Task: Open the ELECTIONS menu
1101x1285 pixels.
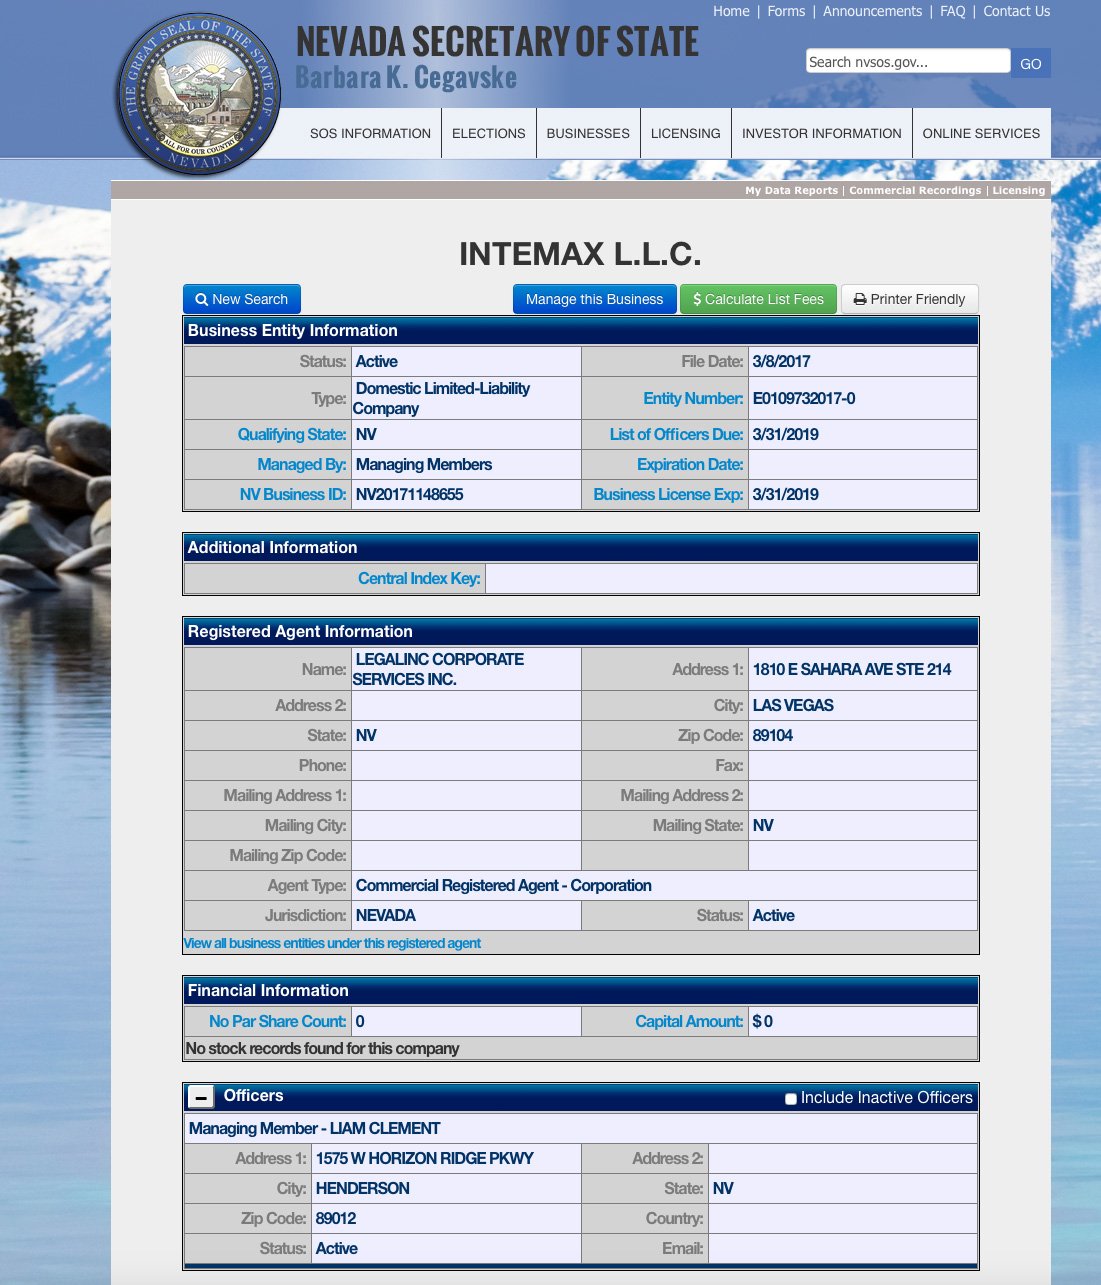Action: coord(488,133)
